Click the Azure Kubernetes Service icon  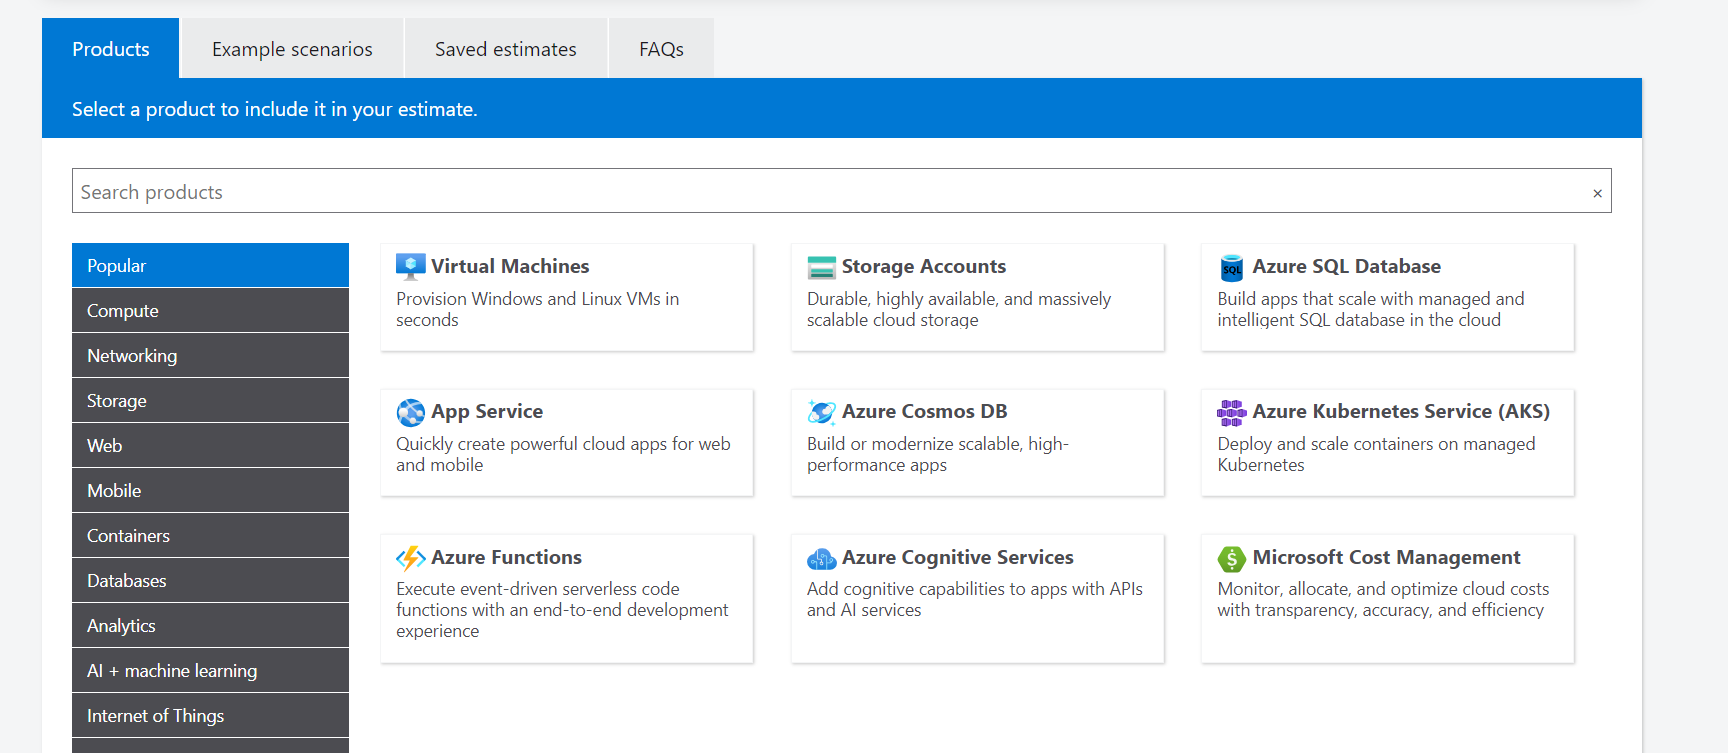(1232, 412)
